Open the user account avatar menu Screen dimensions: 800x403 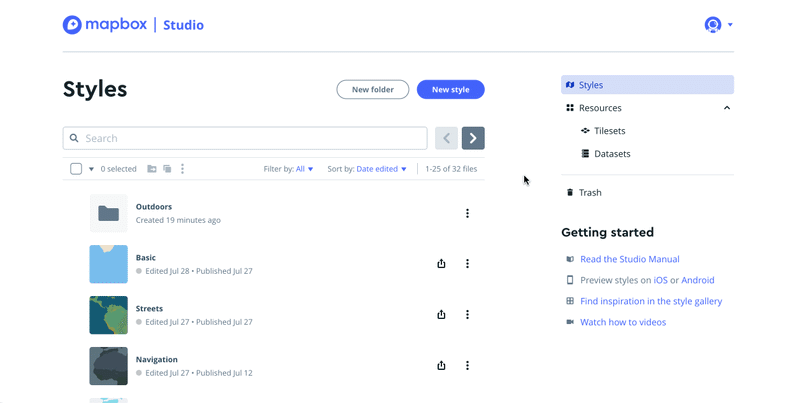point(718,24)
